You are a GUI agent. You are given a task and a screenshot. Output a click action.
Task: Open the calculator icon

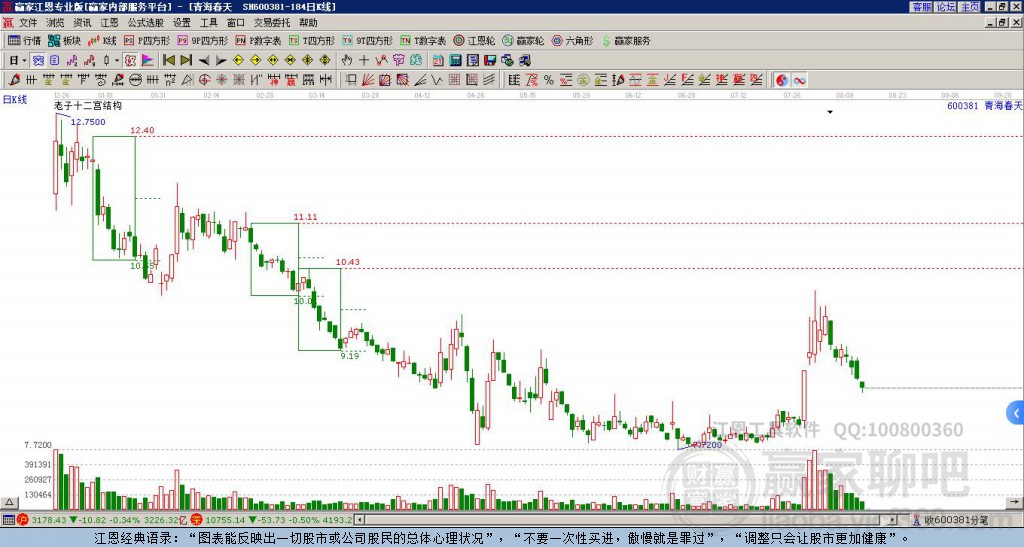455,61
